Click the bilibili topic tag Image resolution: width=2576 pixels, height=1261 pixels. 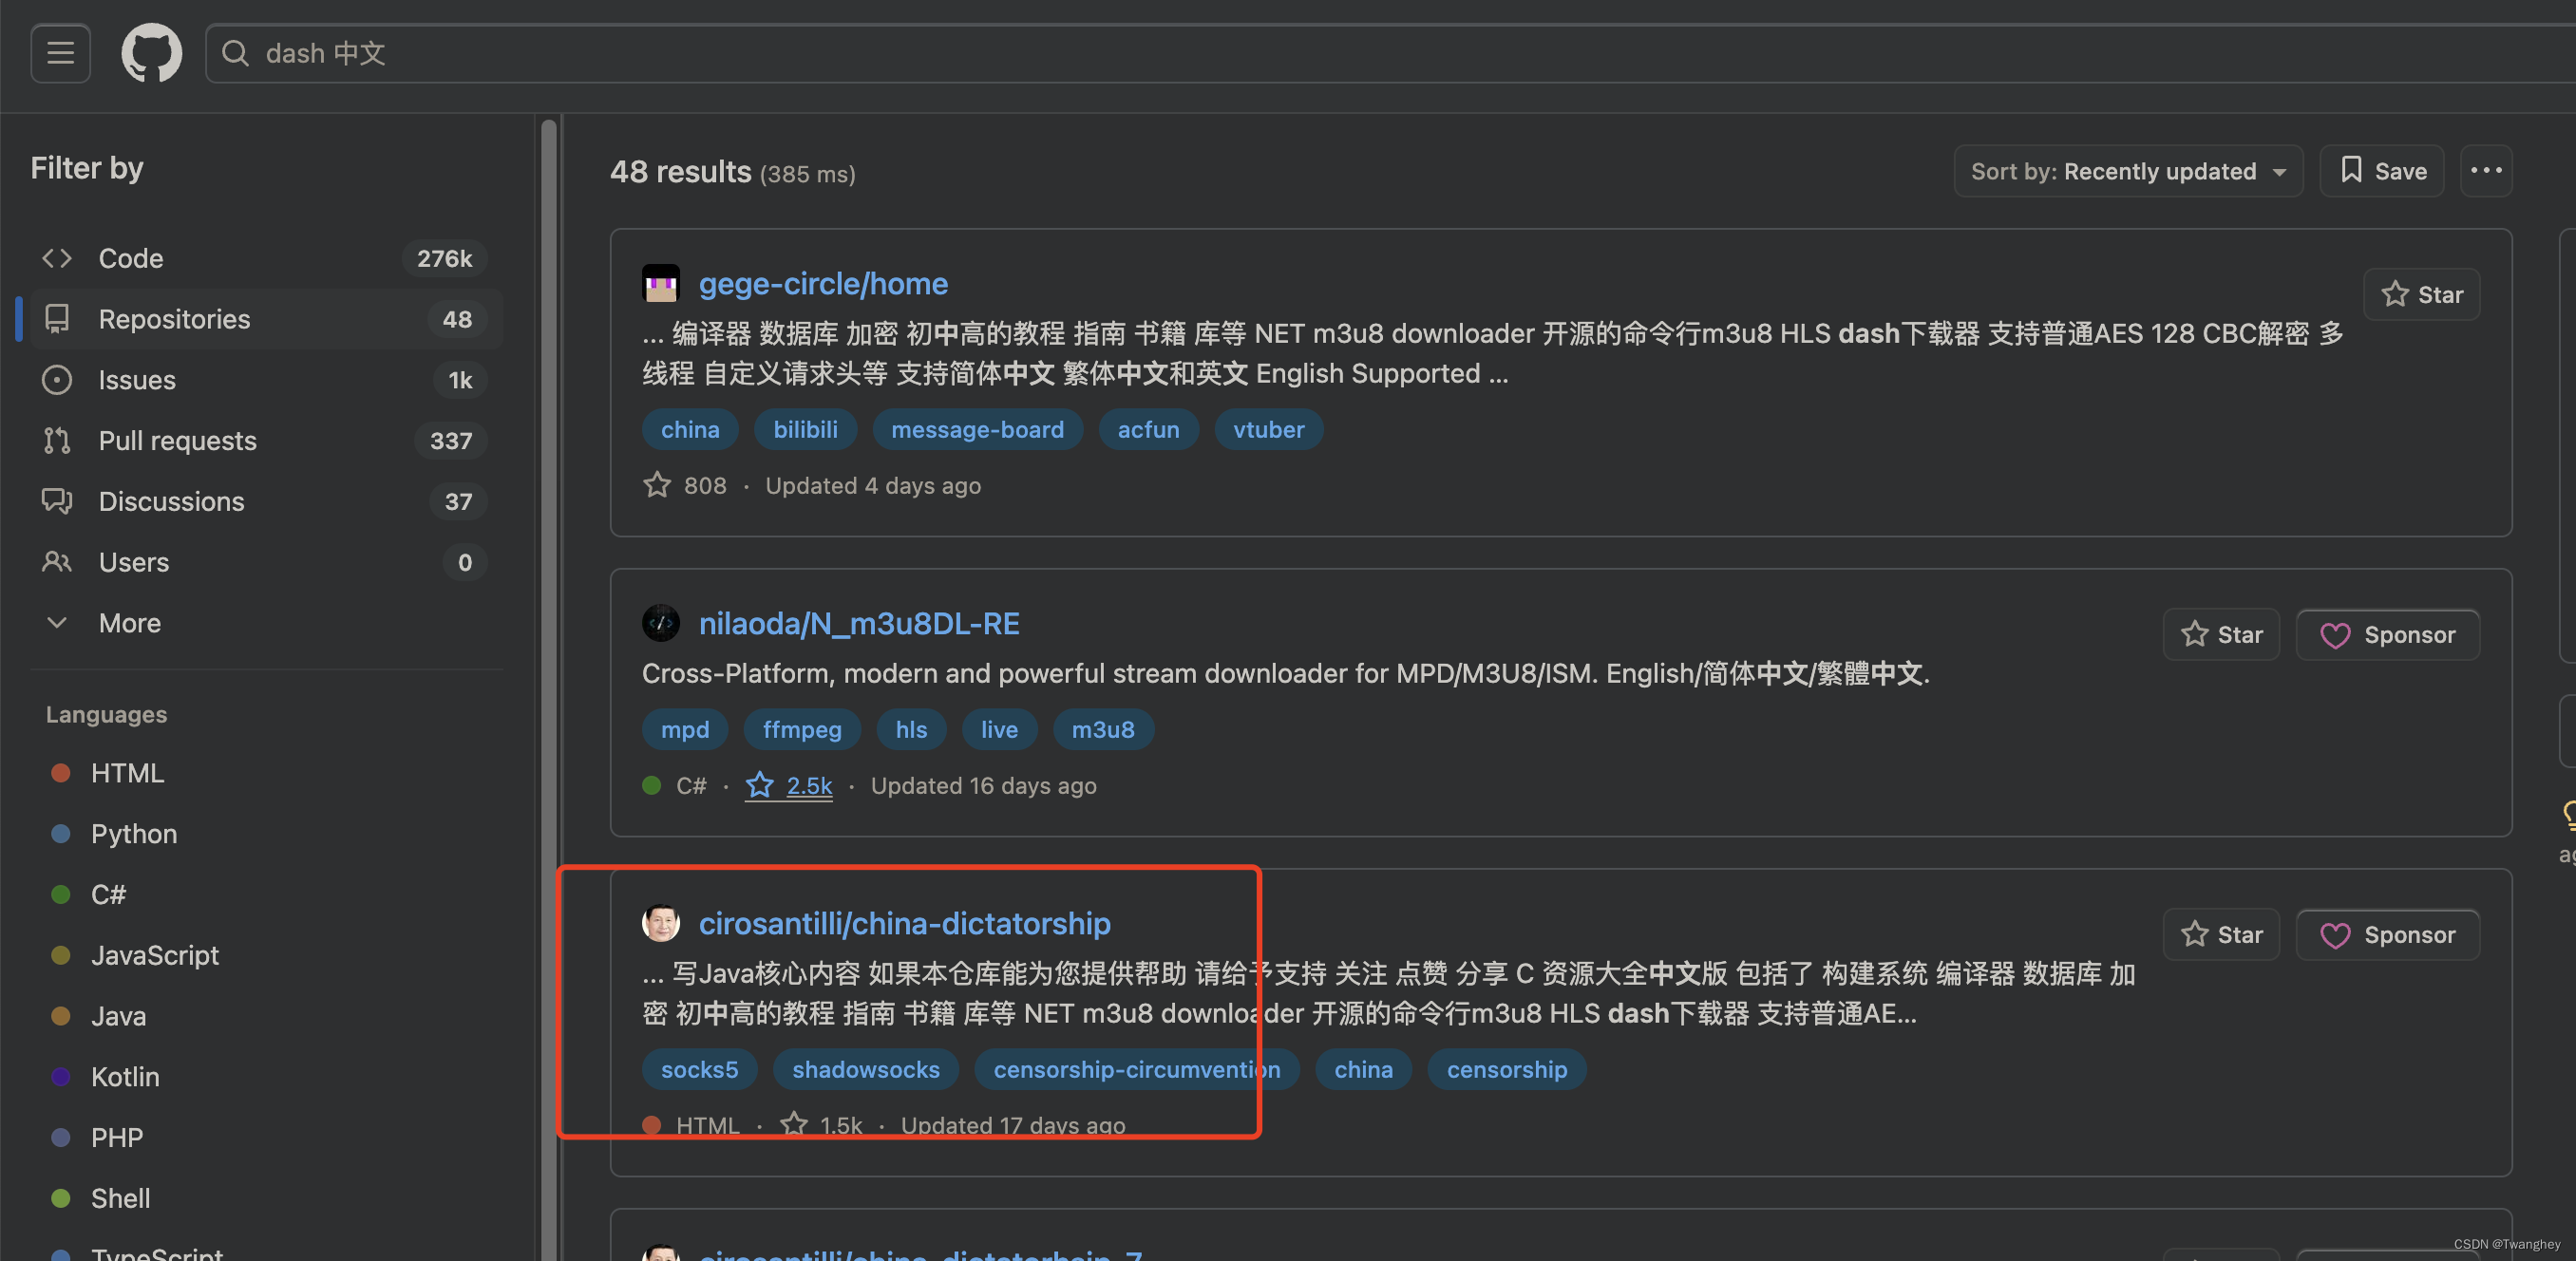(805, 430)
